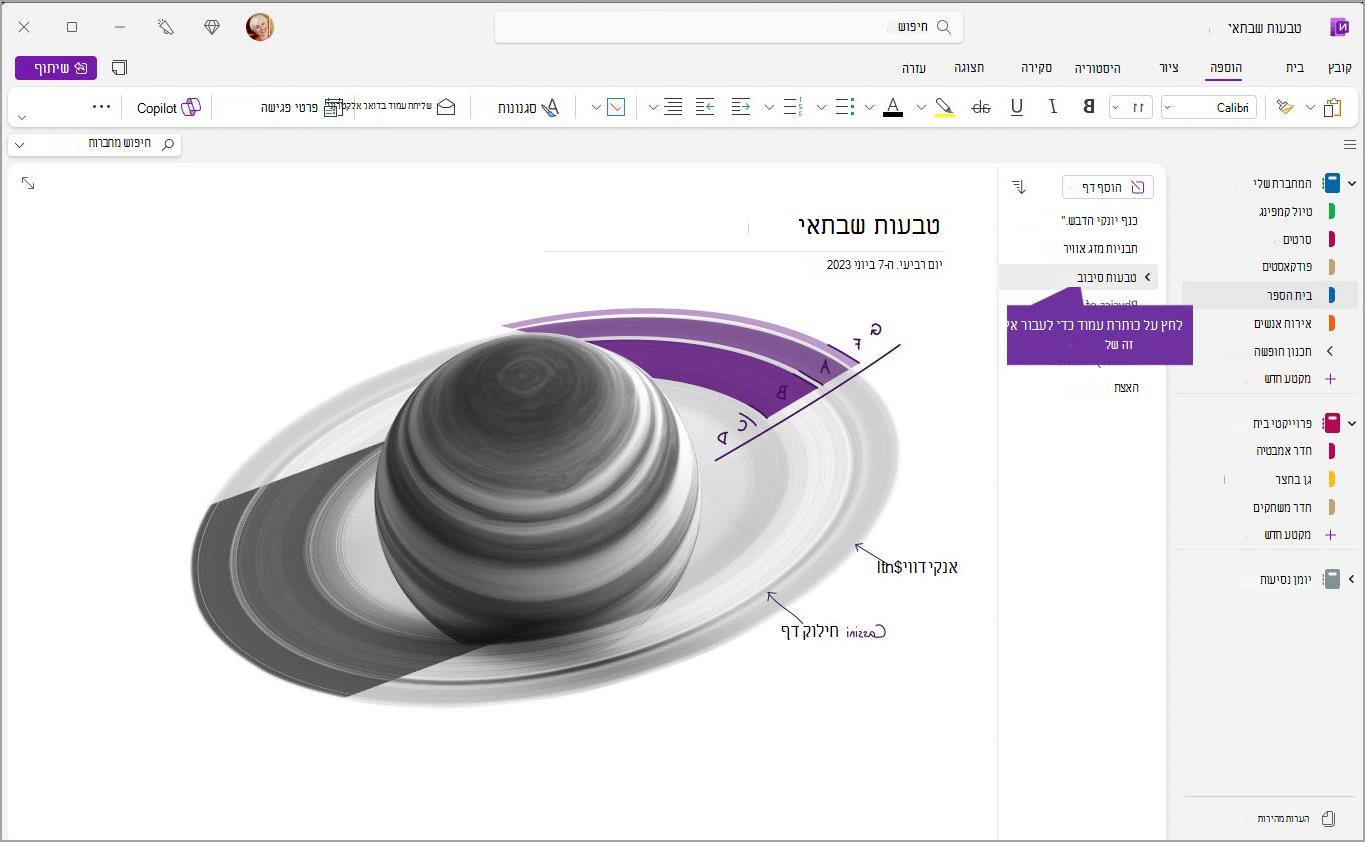Open the Styles (סגנונות) gallery
The width and height of the screenshot is (1365, 842).
(529, 107)
